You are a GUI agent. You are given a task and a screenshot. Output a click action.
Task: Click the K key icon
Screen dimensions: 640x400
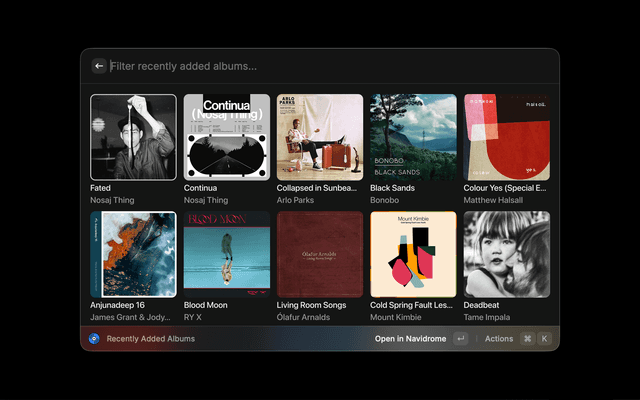[545, 339]
